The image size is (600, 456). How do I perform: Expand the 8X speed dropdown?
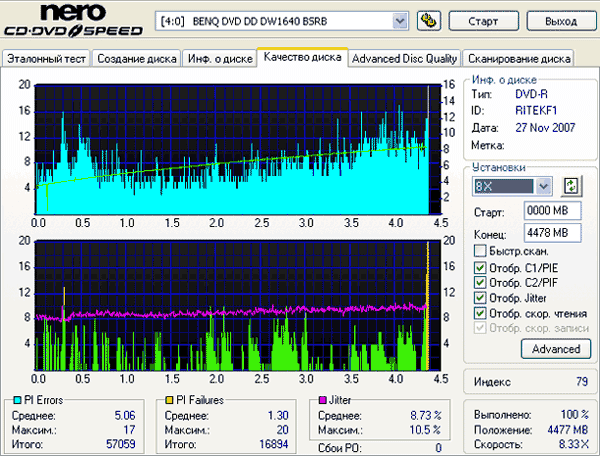click(543, 186)
